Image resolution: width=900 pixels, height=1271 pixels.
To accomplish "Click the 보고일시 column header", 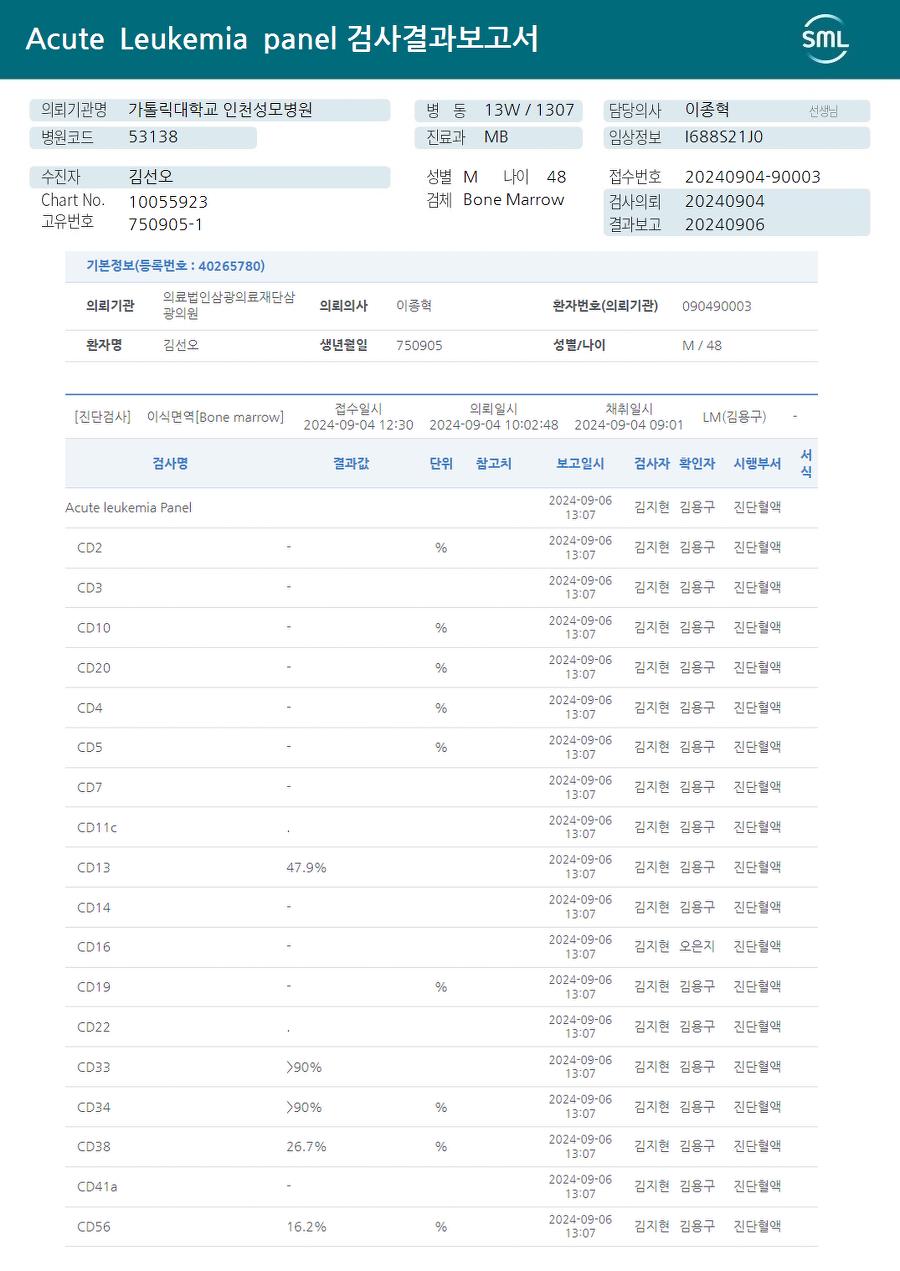I will [580, 463].
